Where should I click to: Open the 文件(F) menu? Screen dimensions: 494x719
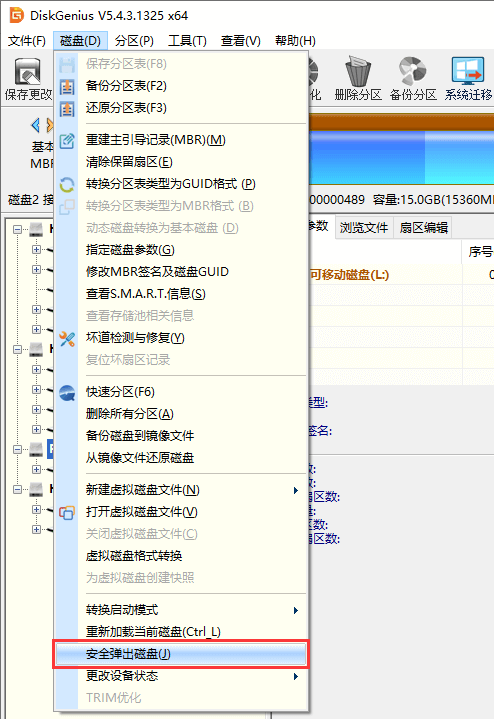click(27, 41)
